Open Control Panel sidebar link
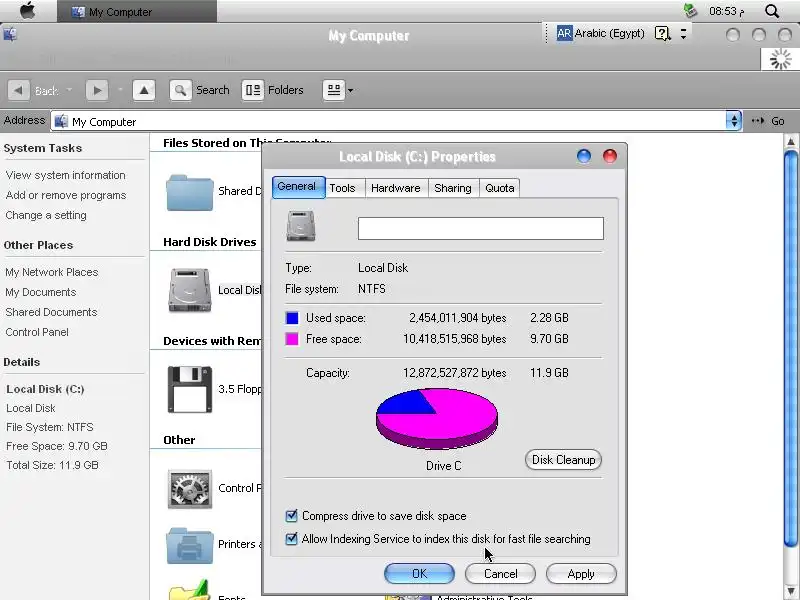 click(x=37, y=332)
